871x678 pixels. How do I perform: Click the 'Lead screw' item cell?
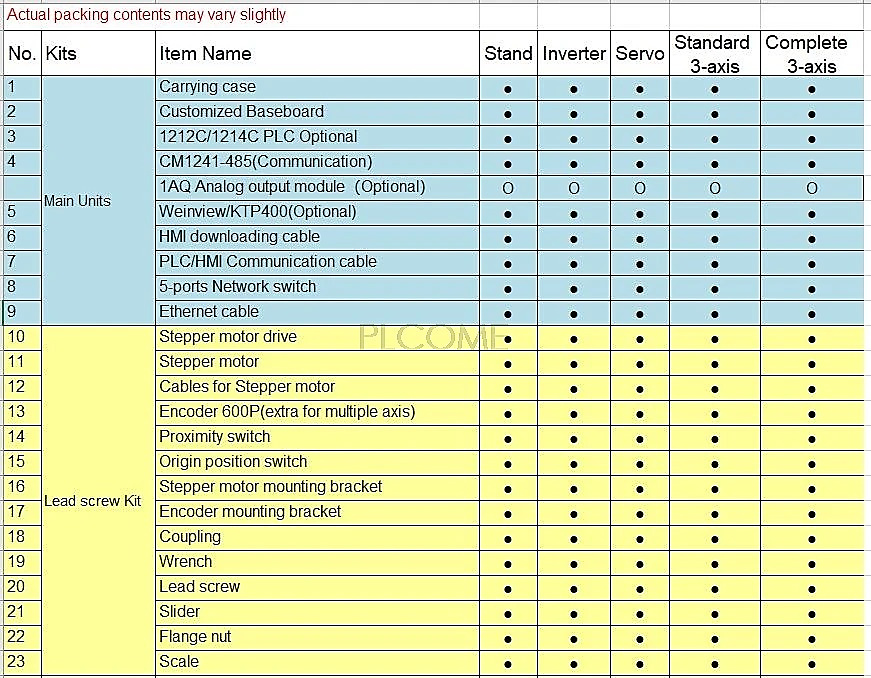(317, 587)
